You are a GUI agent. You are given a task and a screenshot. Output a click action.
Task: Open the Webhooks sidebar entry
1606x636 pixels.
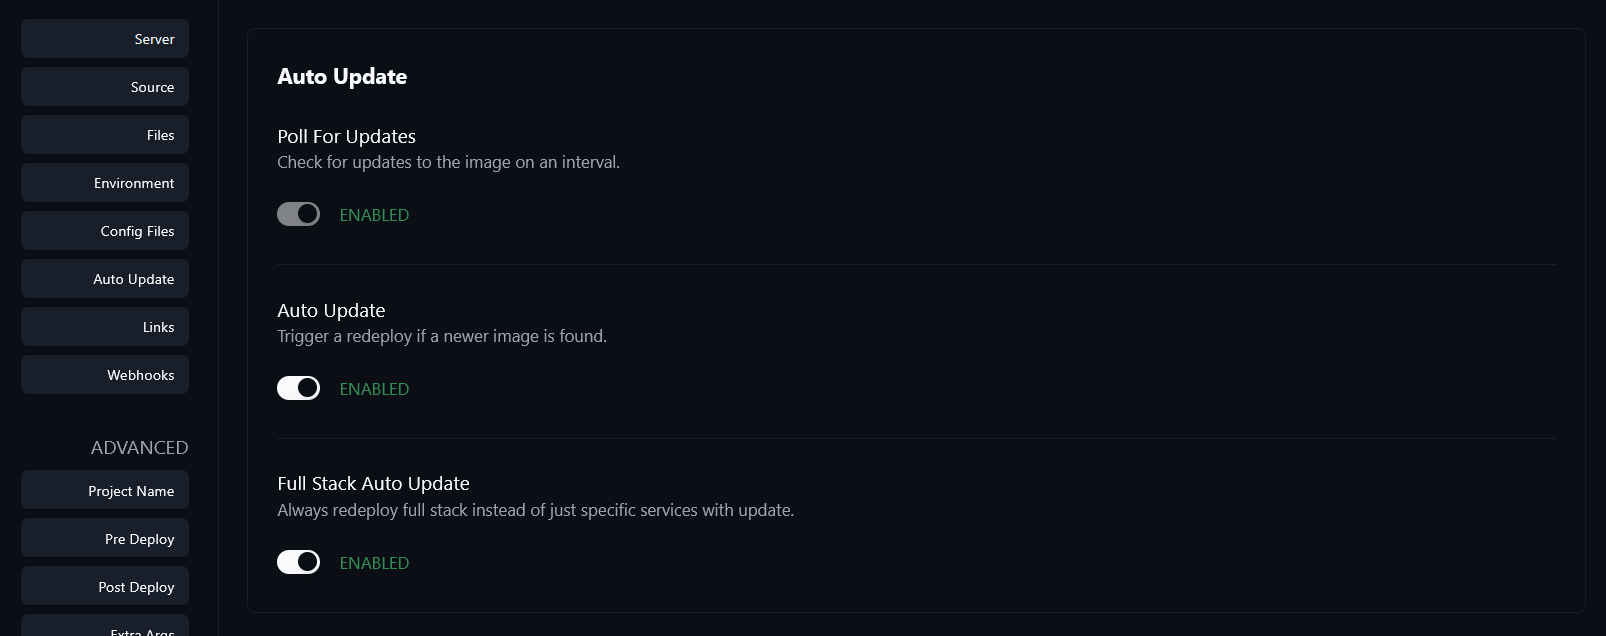pos(105,375)
